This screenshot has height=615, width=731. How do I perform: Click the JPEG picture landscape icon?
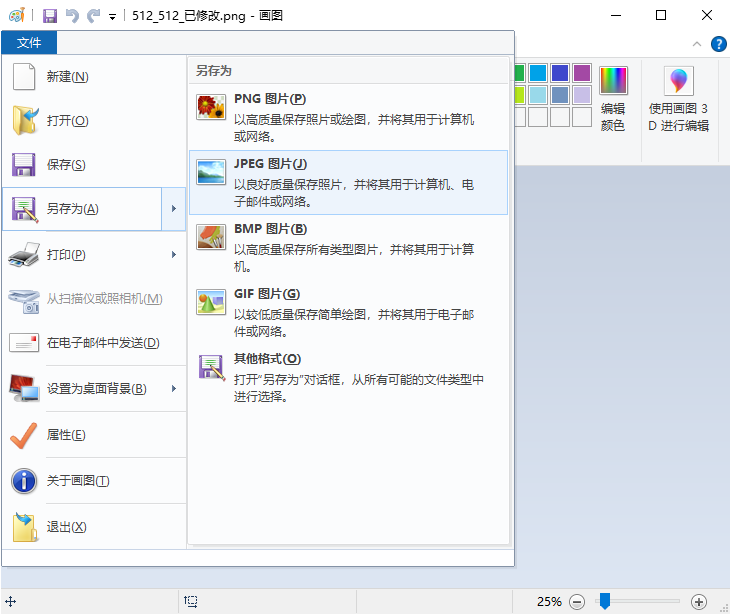pyautogui.click(x=211, y=172)
